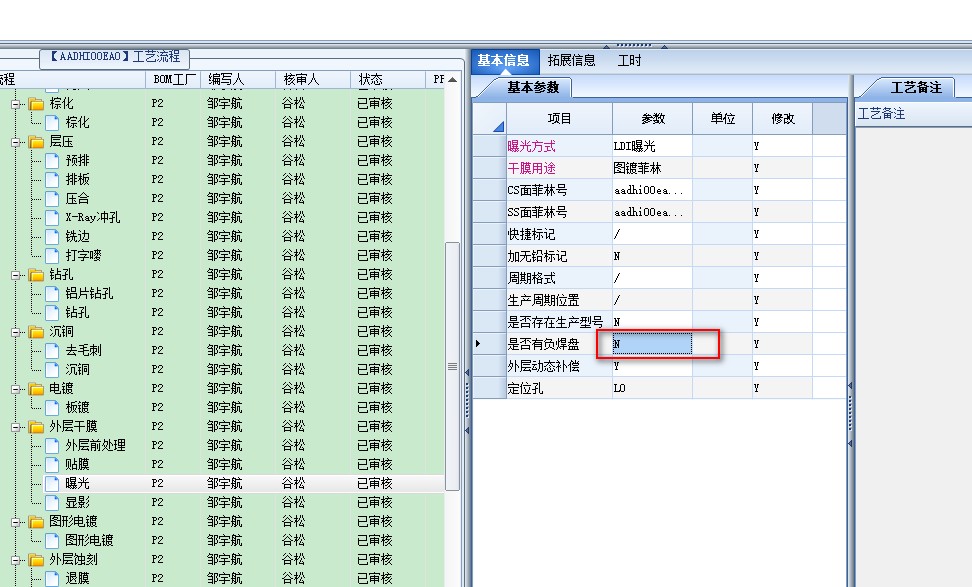
Task: Click the 压合 document icon
Action: 53,198
